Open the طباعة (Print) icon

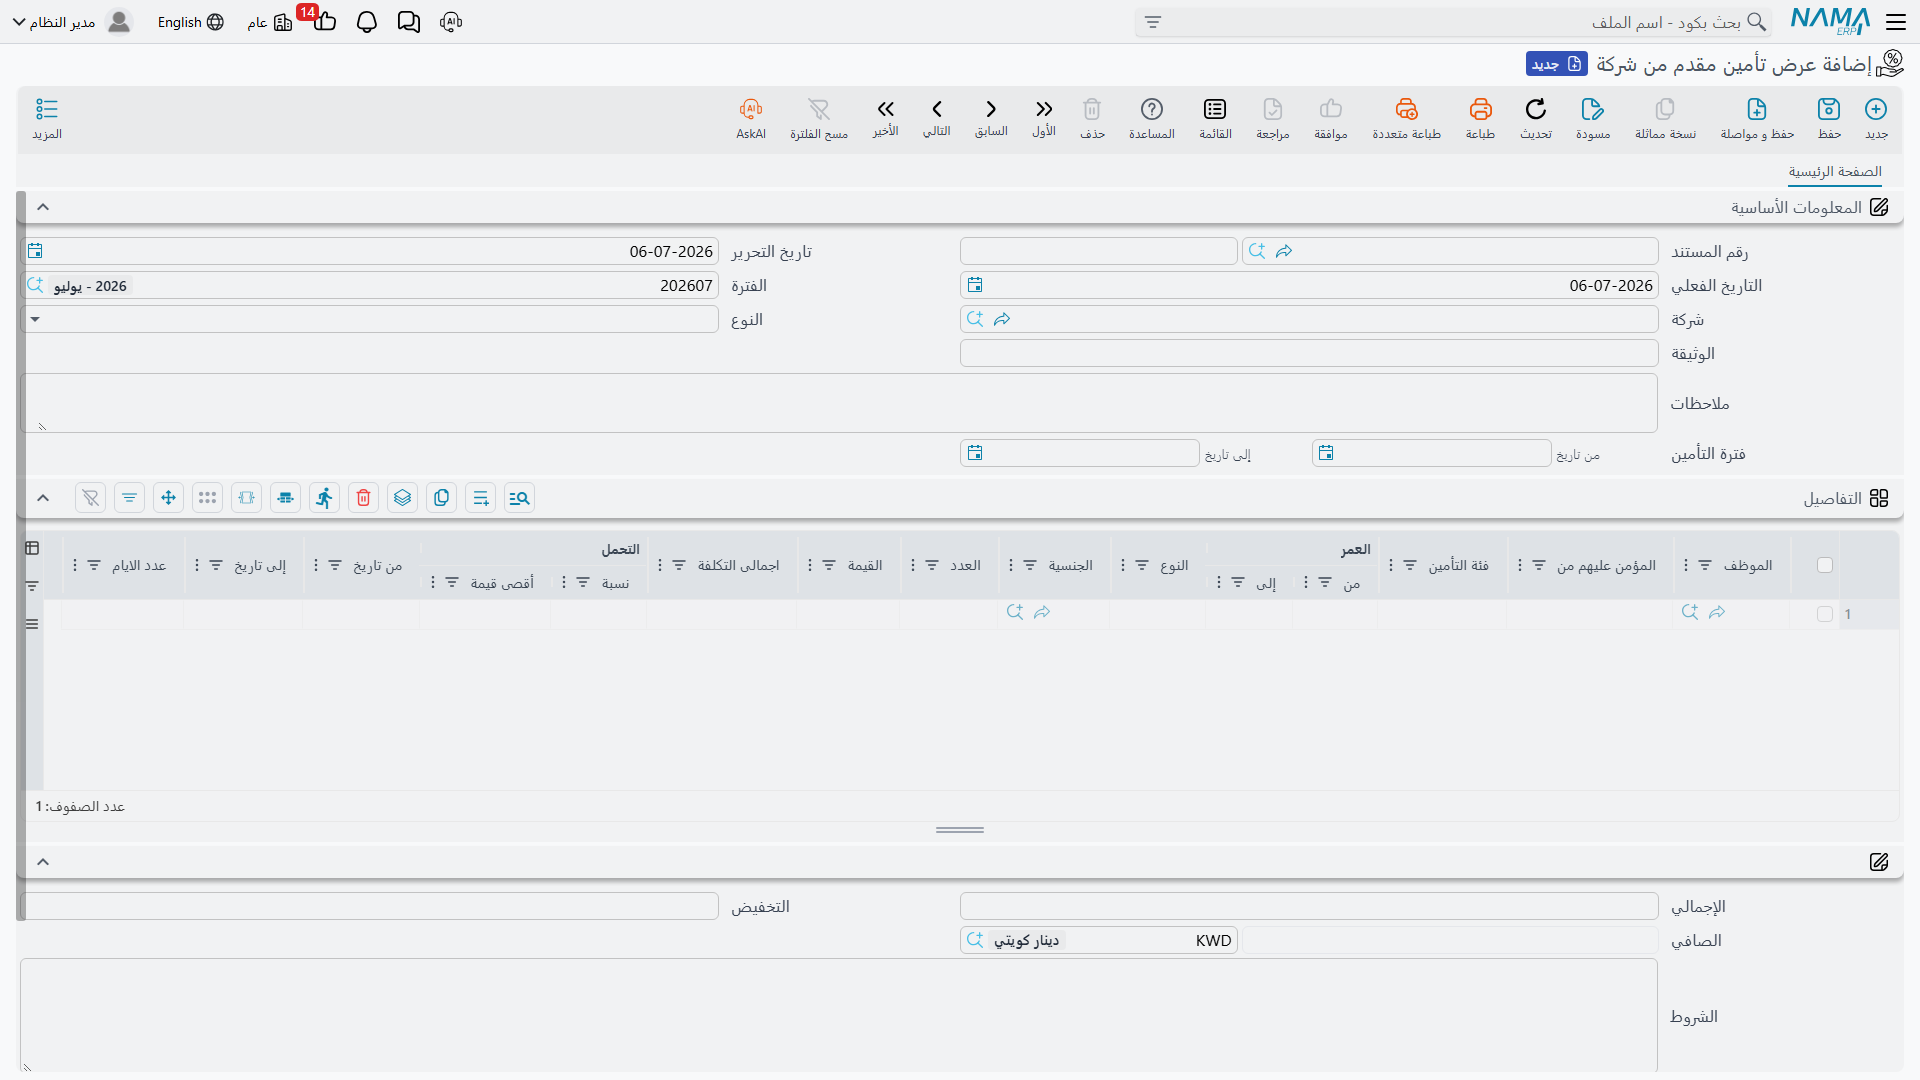(1480, 109)
